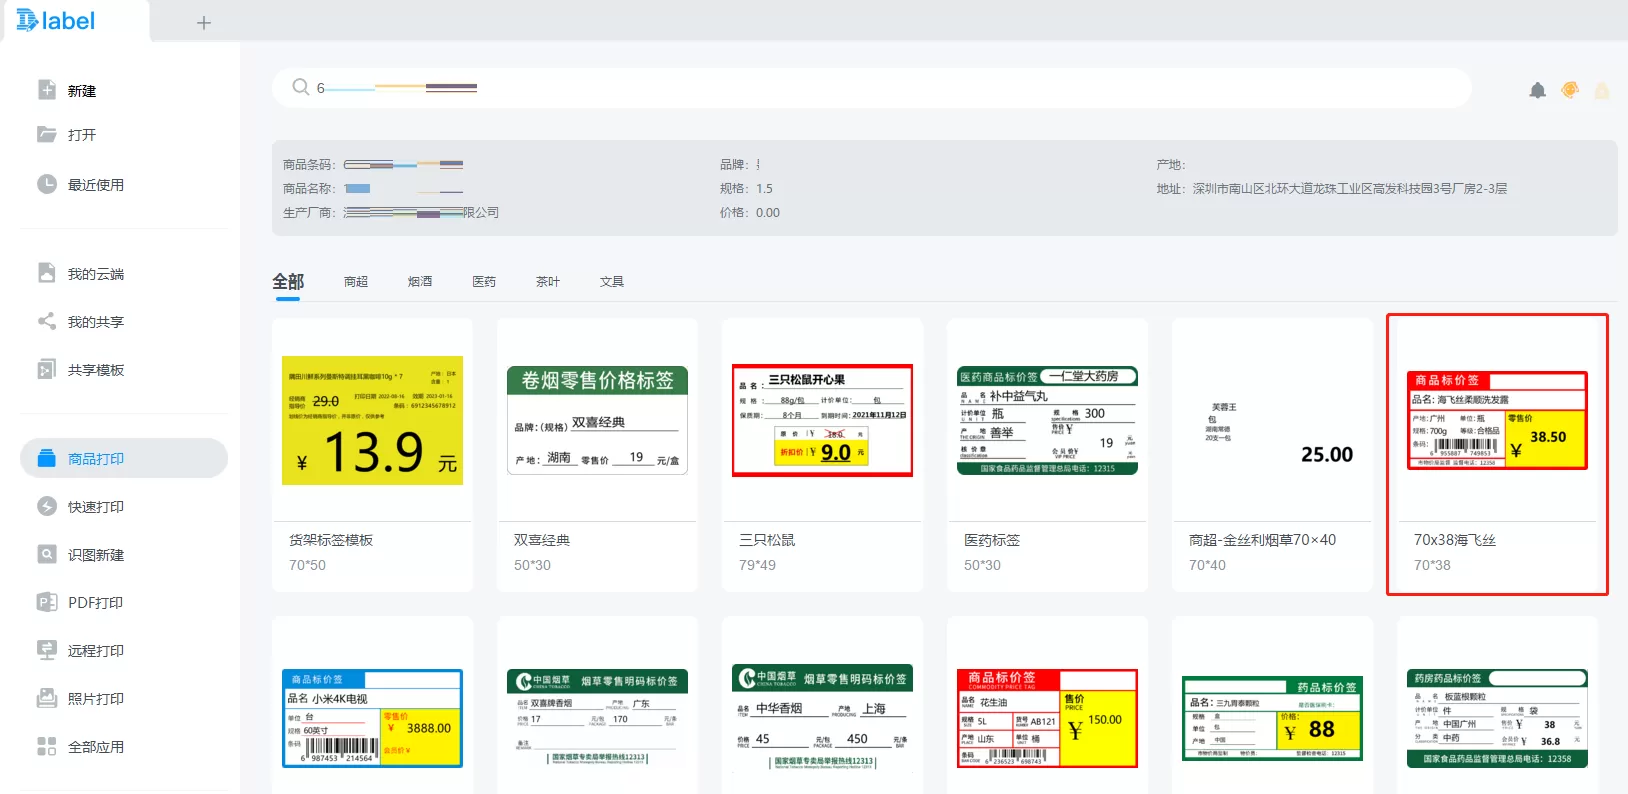Image resolution: width=1628 pixels, height=794 pixels.
Task: Click the search magnifier icon
Action: [300, 87]
